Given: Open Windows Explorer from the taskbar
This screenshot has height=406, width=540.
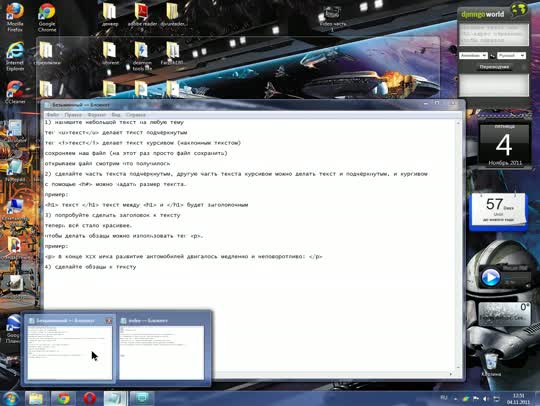Looking at the screenshot, I should (x=36, y=399).
